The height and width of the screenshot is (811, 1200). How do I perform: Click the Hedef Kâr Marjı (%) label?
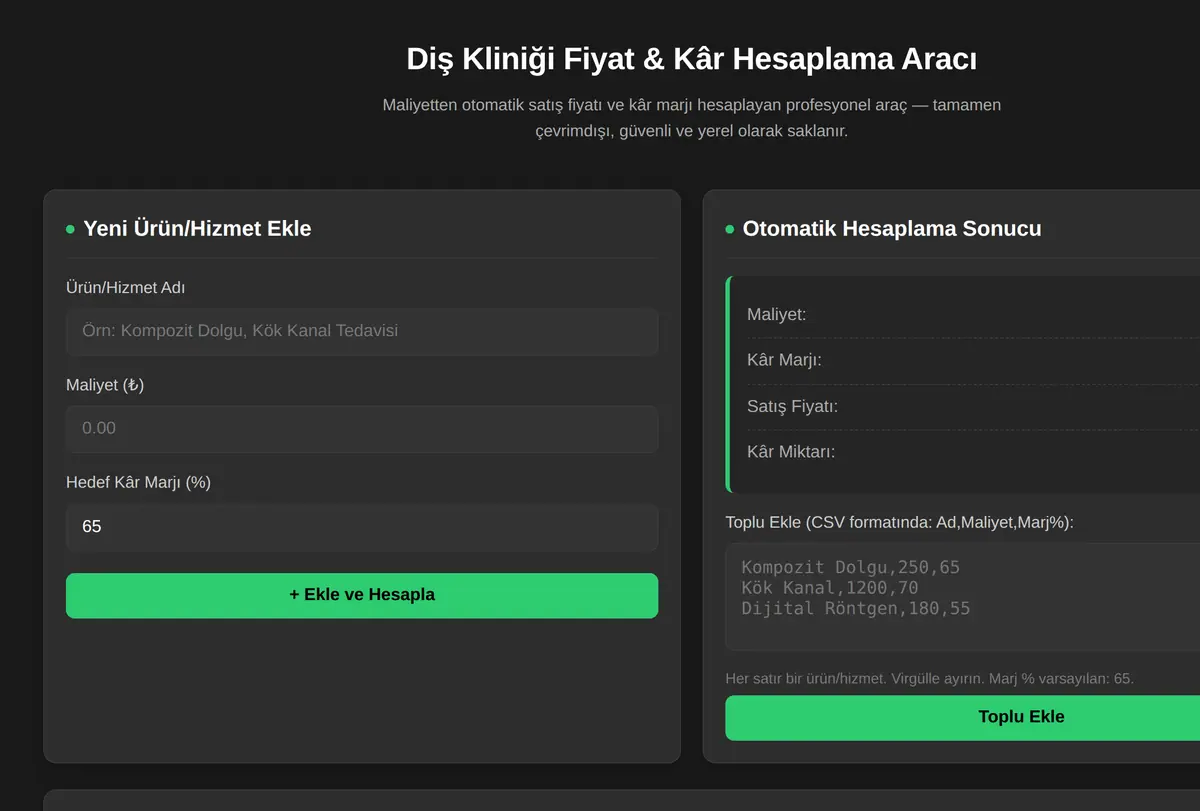click(x=138, y=483)
